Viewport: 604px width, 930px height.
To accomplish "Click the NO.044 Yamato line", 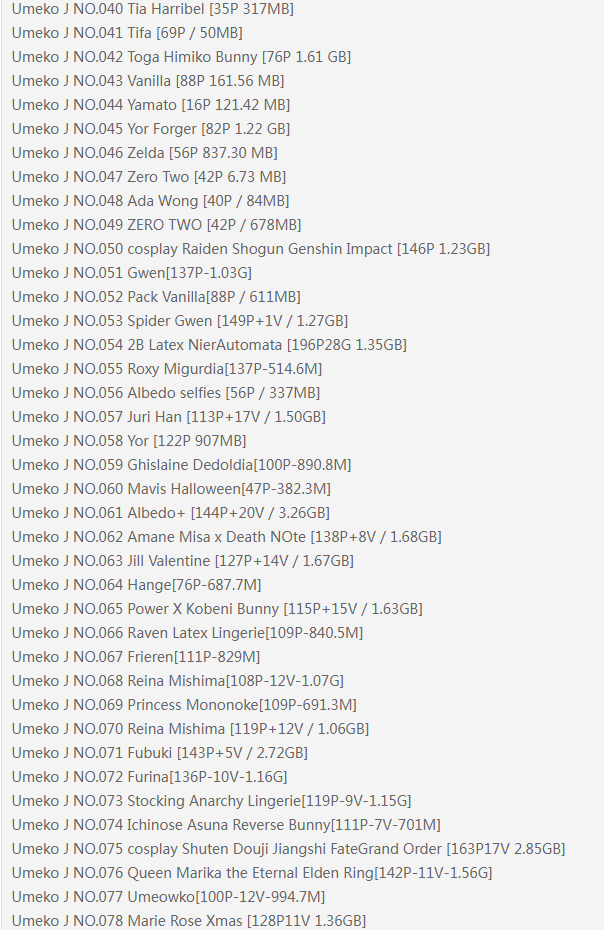I will click(151, 105).
